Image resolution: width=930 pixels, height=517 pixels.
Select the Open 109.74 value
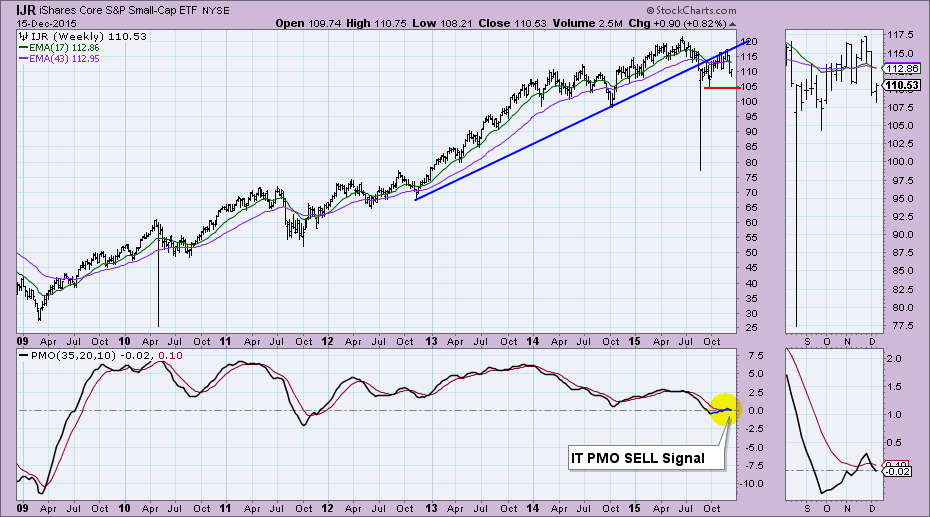(309, 24)
